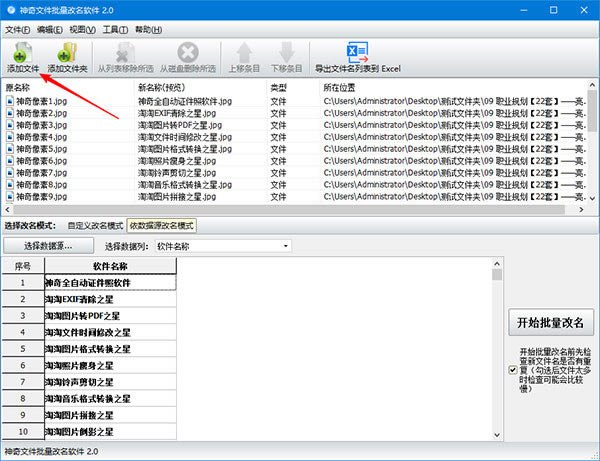Open the 文件(E) menu
600x461 pixels.
point(18,30)
